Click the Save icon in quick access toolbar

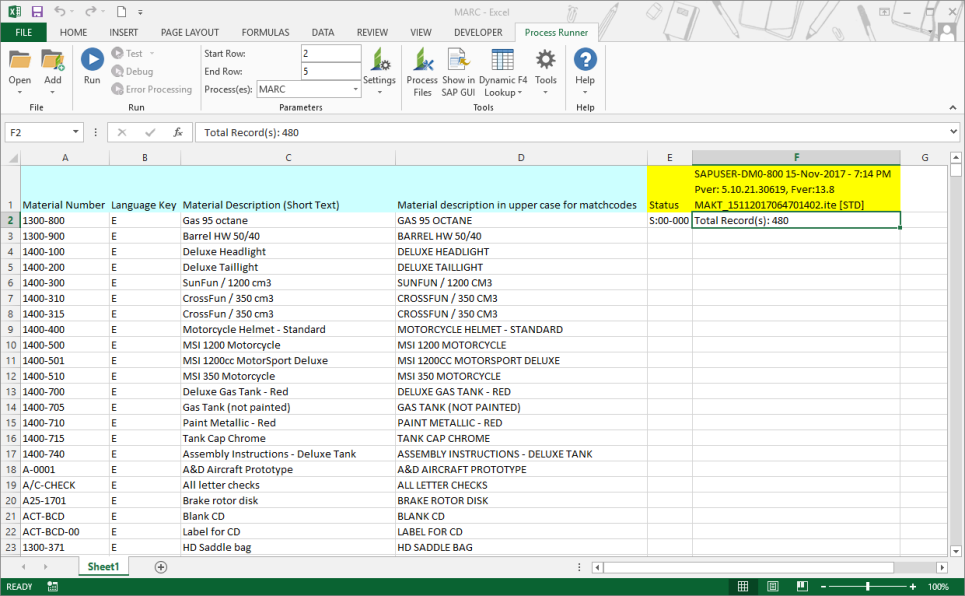point(37,11)
